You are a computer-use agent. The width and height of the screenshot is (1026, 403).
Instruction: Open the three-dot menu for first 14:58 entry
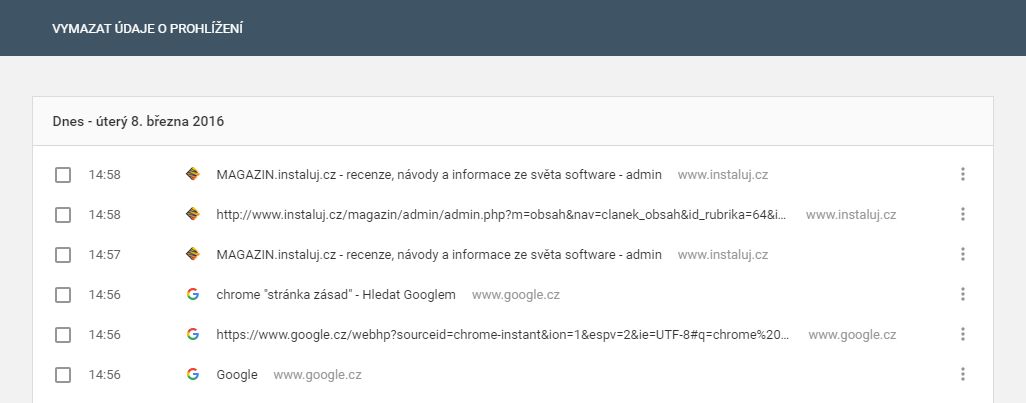[962, 174]
